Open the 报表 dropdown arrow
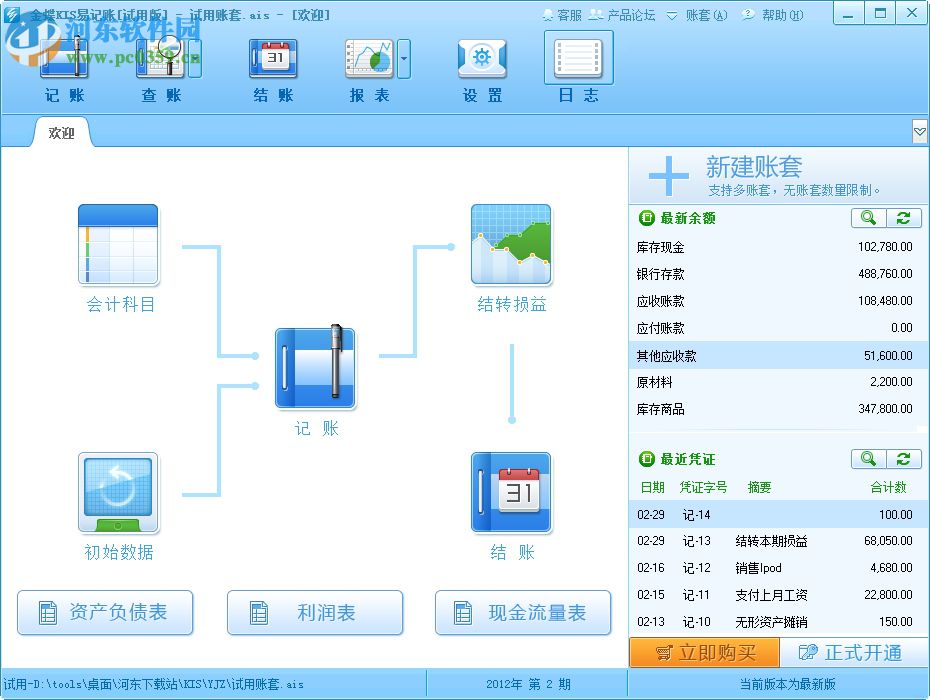The image size is (930, 700). point(404,60)
